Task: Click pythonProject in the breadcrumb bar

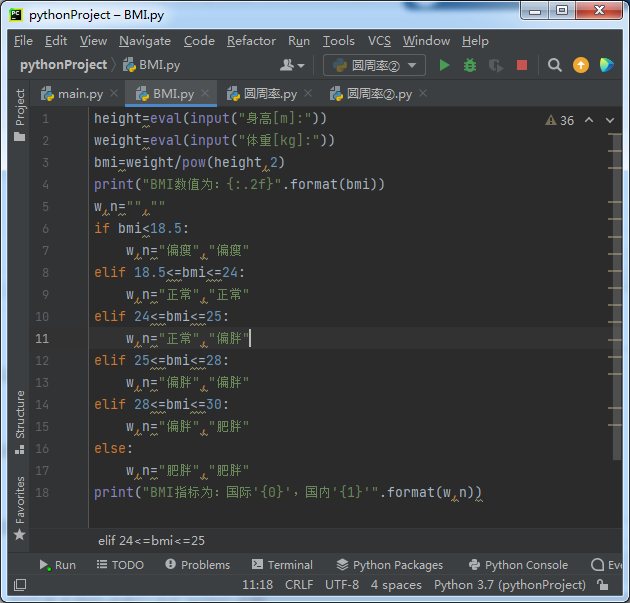Action: [63, 65]
